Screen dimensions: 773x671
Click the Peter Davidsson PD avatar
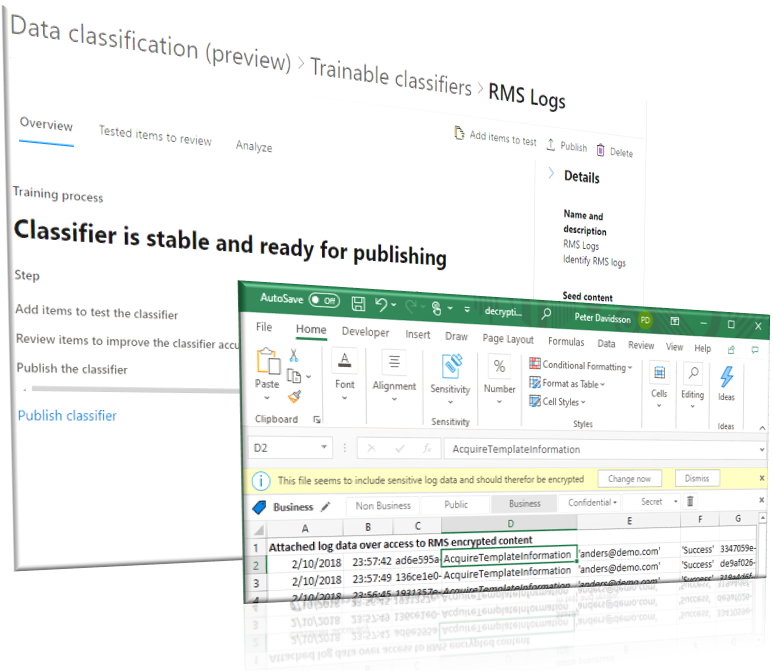click(645, 320)
